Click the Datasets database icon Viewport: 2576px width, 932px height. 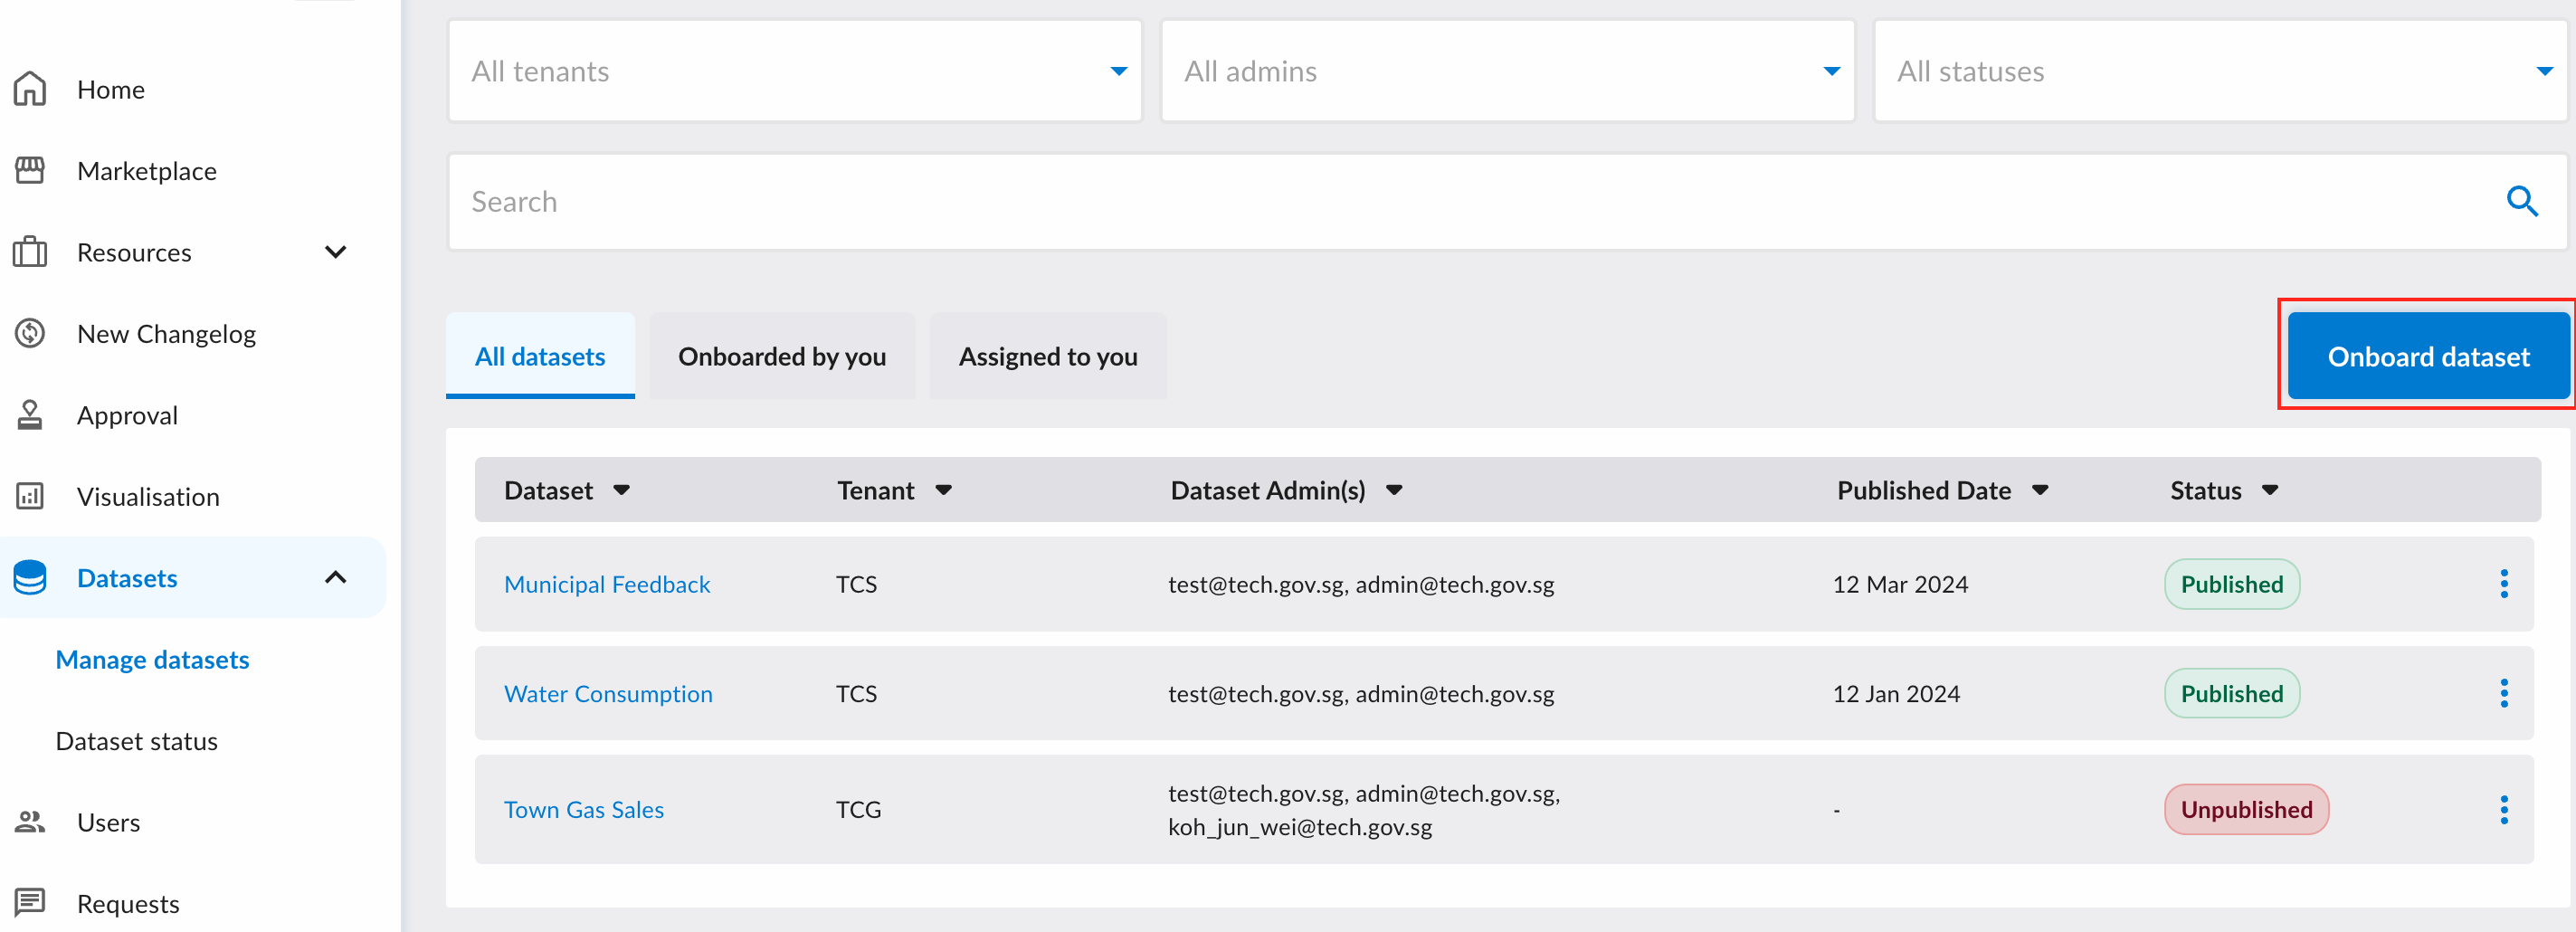(30, 578)
